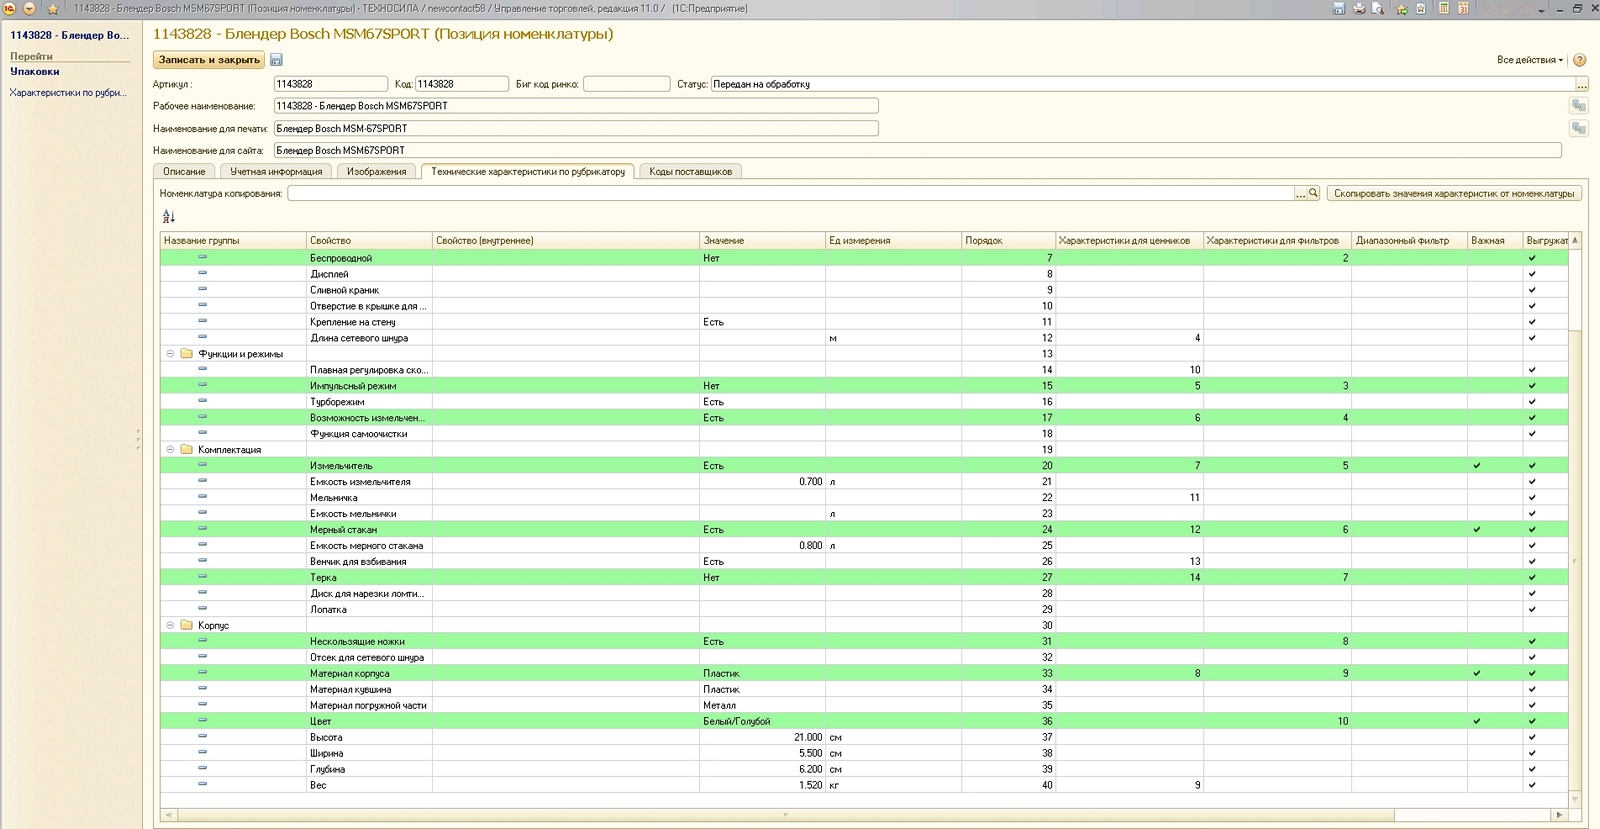Click the row marker icon for Терка
Viewport: 1600px width, 829px height.
click(x=202, y=577)
